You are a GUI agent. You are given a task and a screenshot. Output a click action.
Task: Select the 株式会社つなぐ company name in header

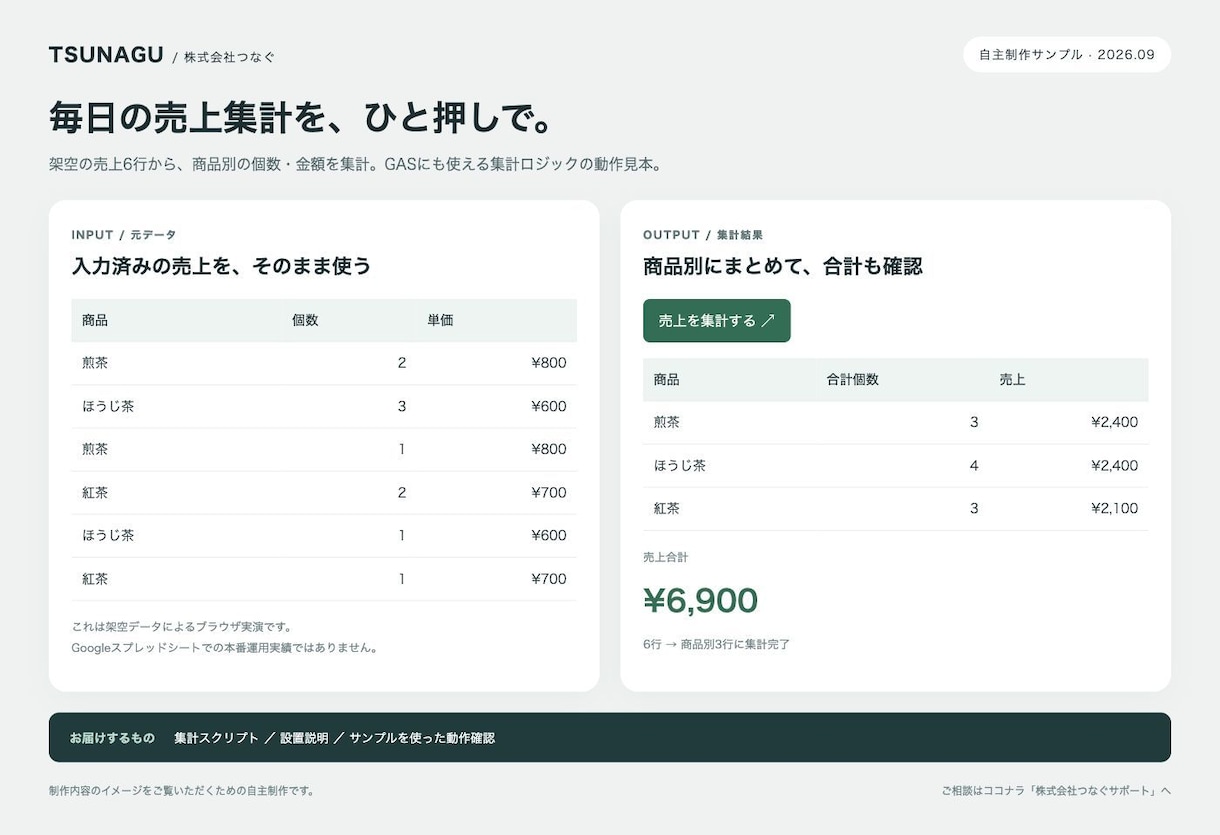click(229, 57)
